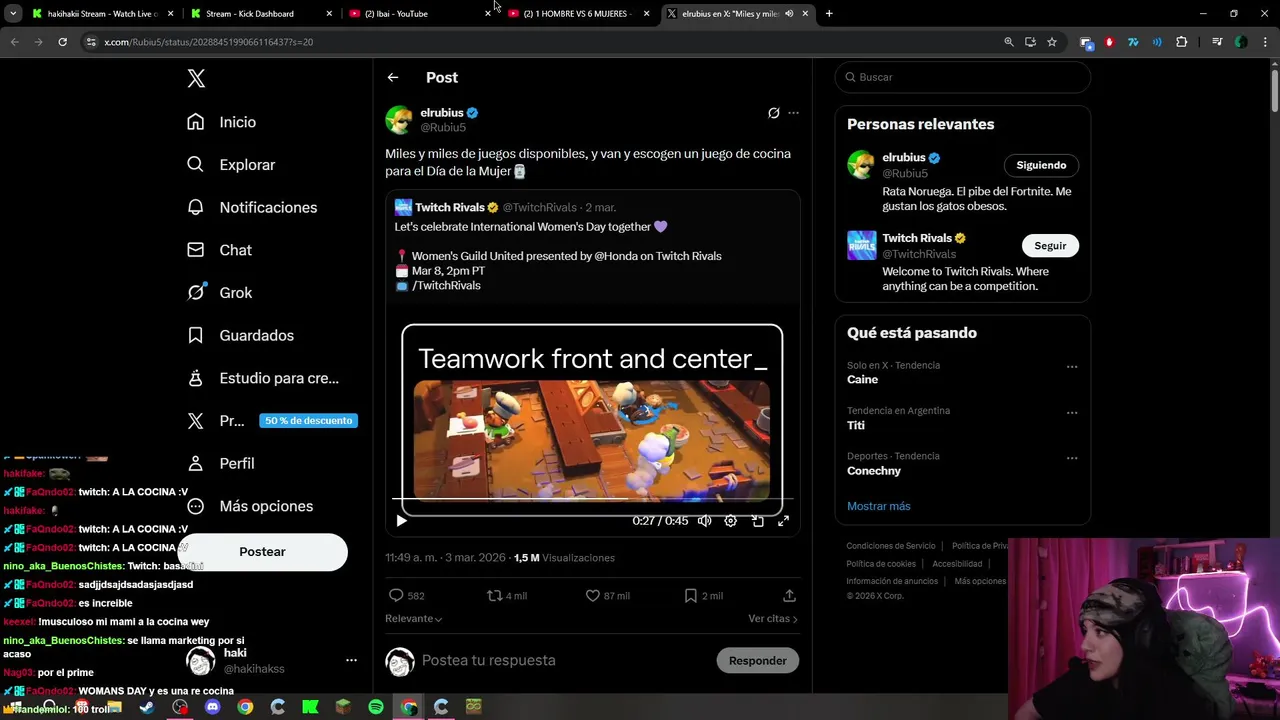Open @TwitchRivals handle in quoted post
The width and height of the screenshot is (1280, 720).
(x=539, y=208)
